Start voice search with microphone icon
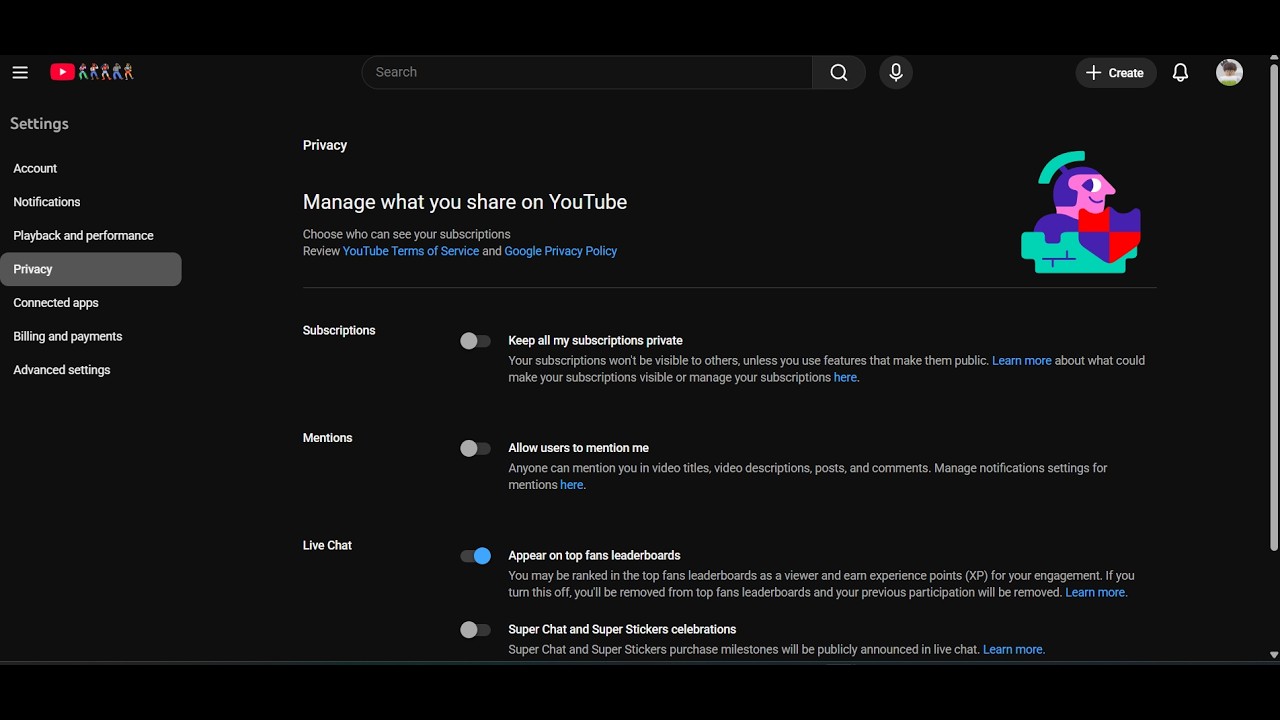This screenshot has height=720, width=1280. (x=896, y=72)
